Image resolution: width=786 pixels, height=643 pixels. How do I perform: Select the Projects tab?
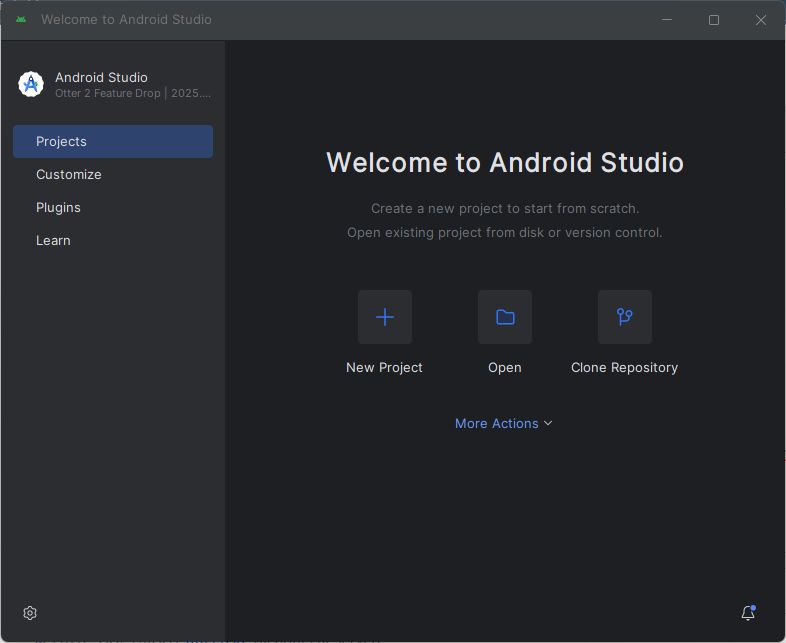click(113, 141)
